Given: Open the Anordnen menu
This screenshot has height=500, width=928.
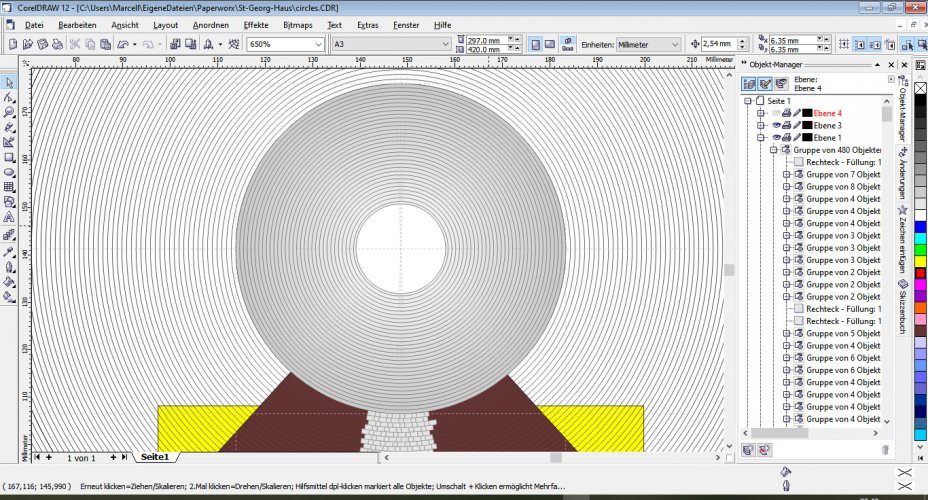Looking at the screenshot, I should coord(211,25).
